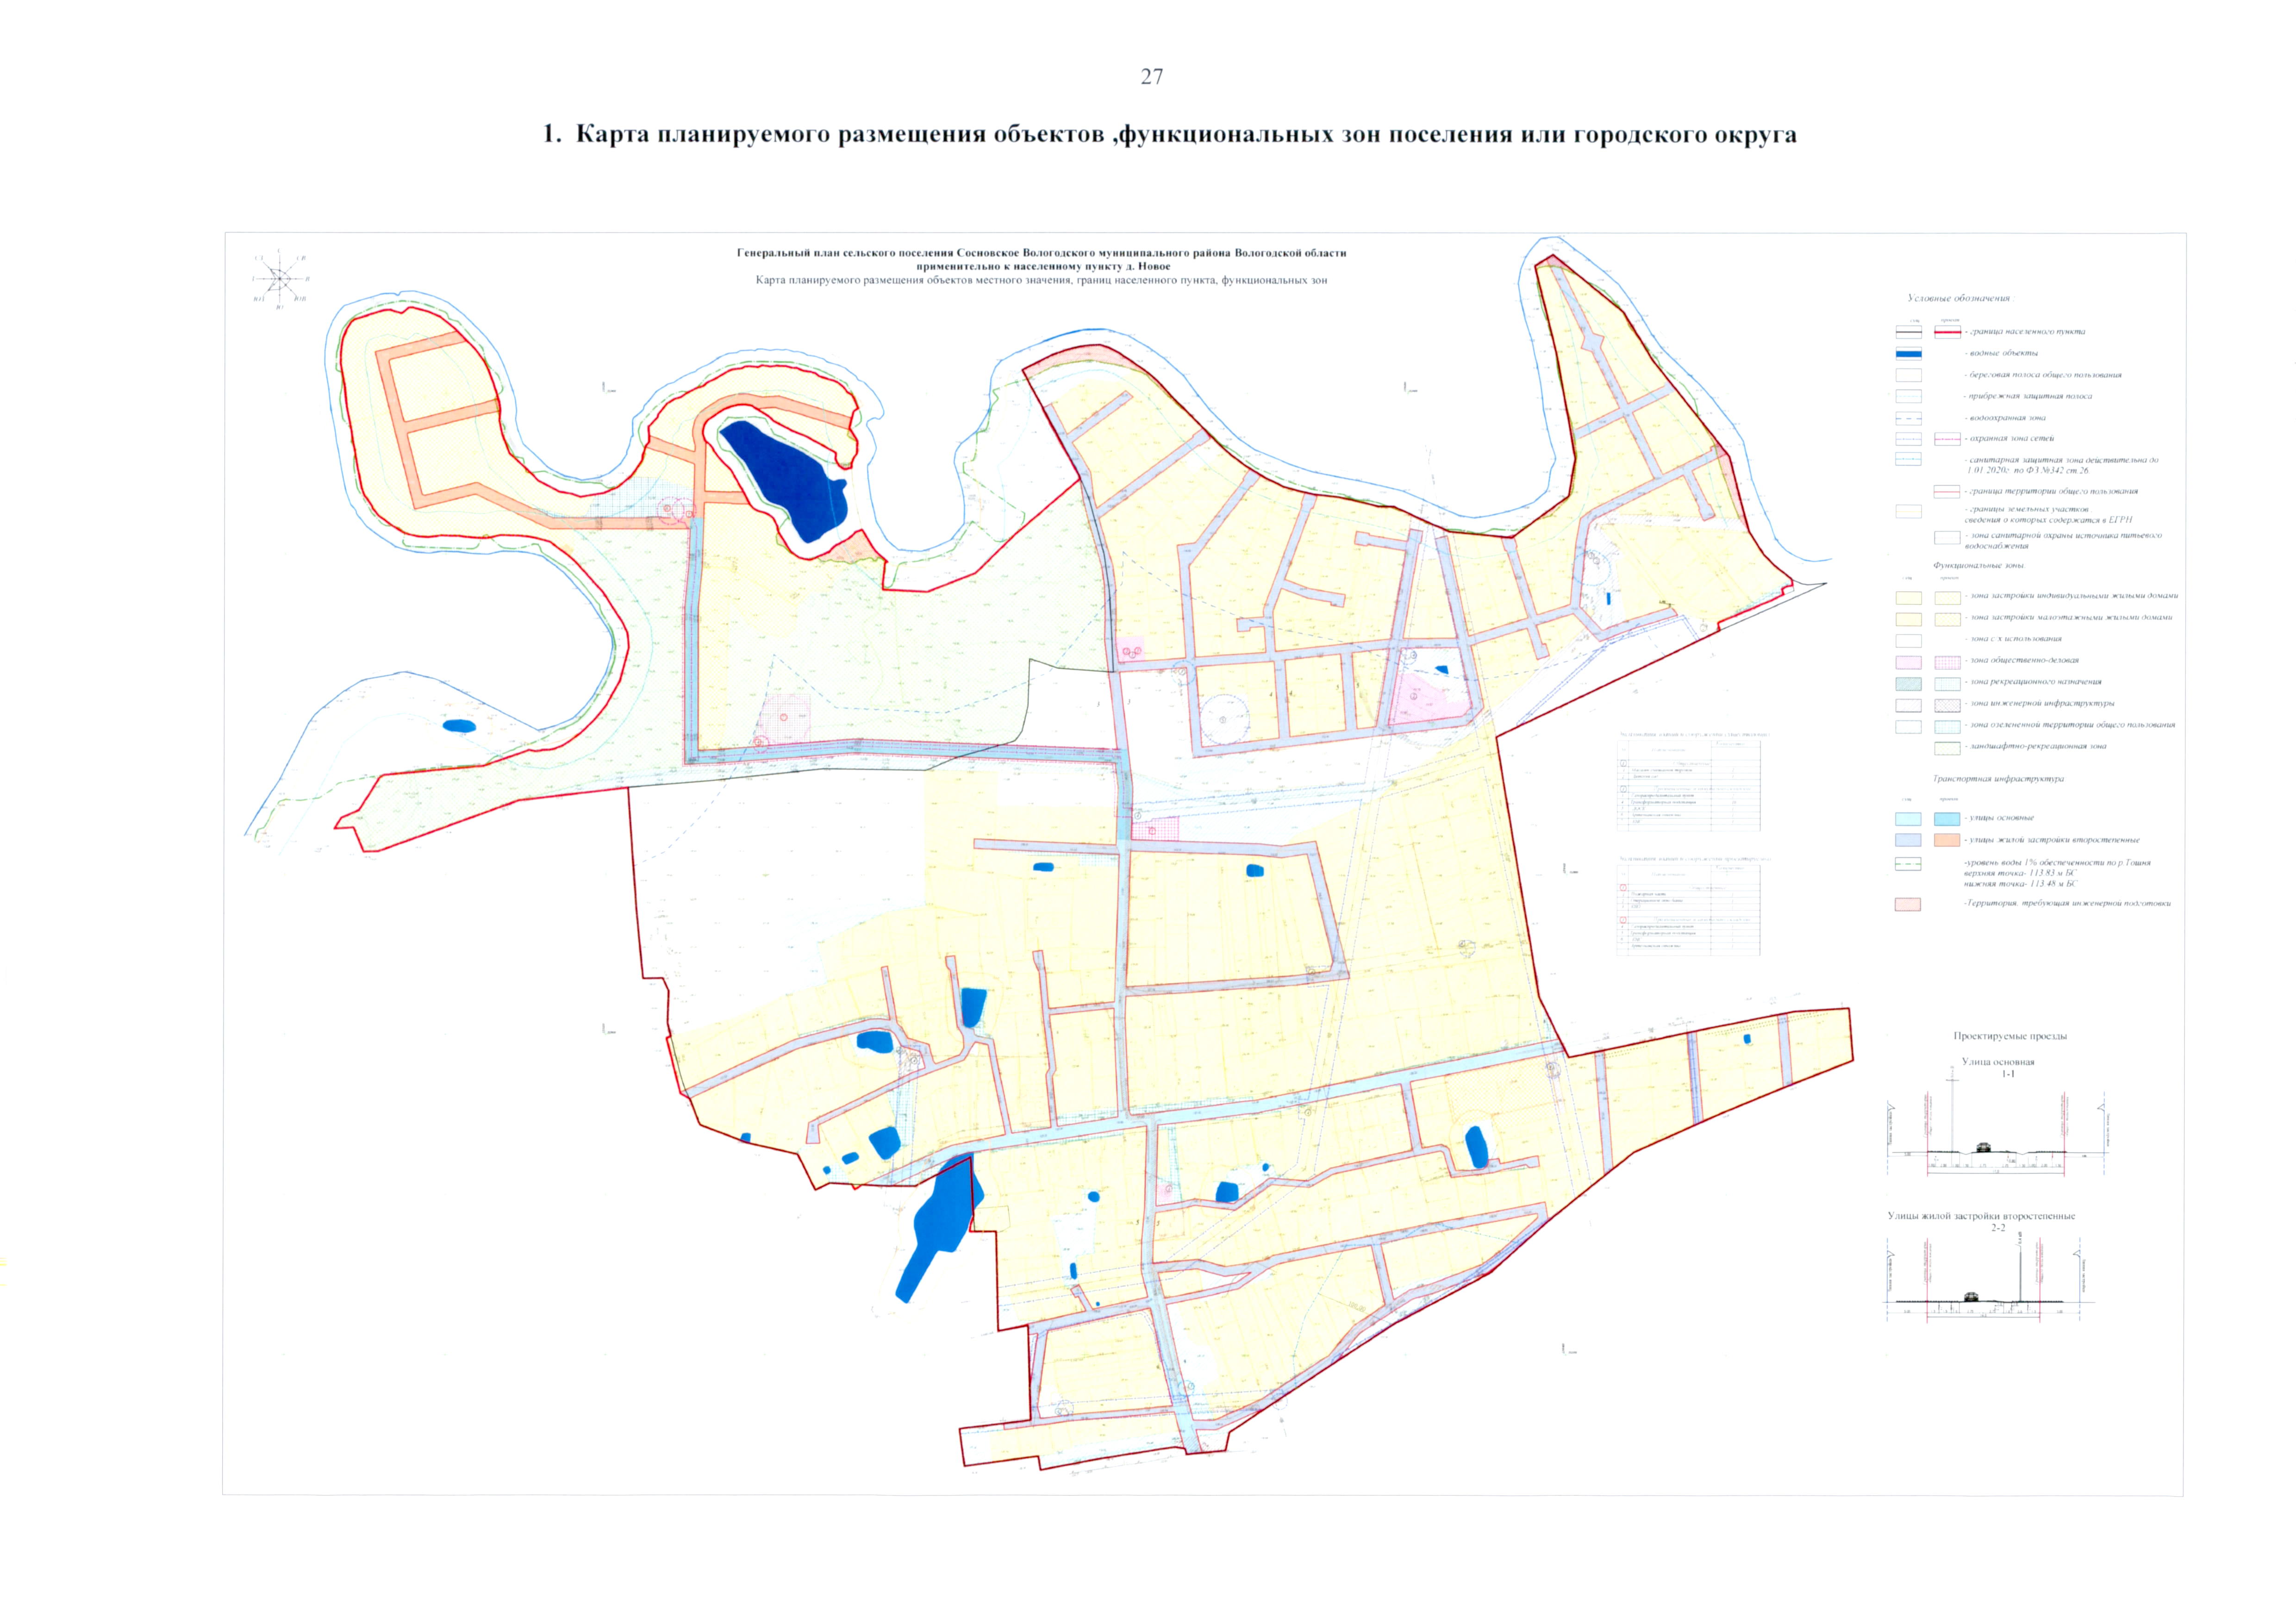Click the territory requiring engineering preparation swatch
The height and width of the screenshot is (1624, 2296).
[x=1908, y=904]
